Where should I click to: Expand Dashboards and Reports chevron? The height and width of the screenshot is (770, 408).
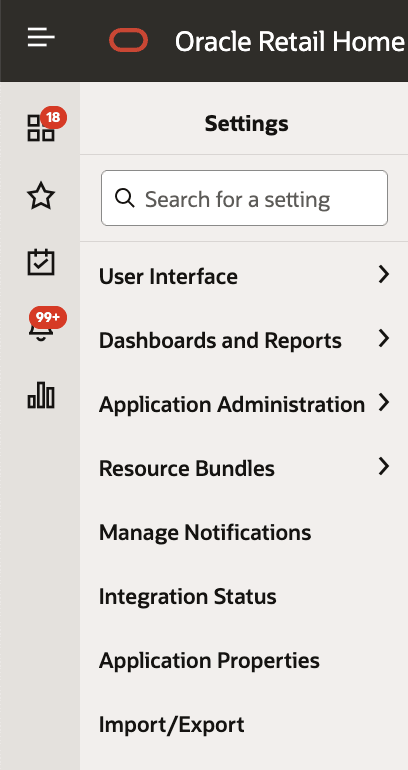pos(384,338)
